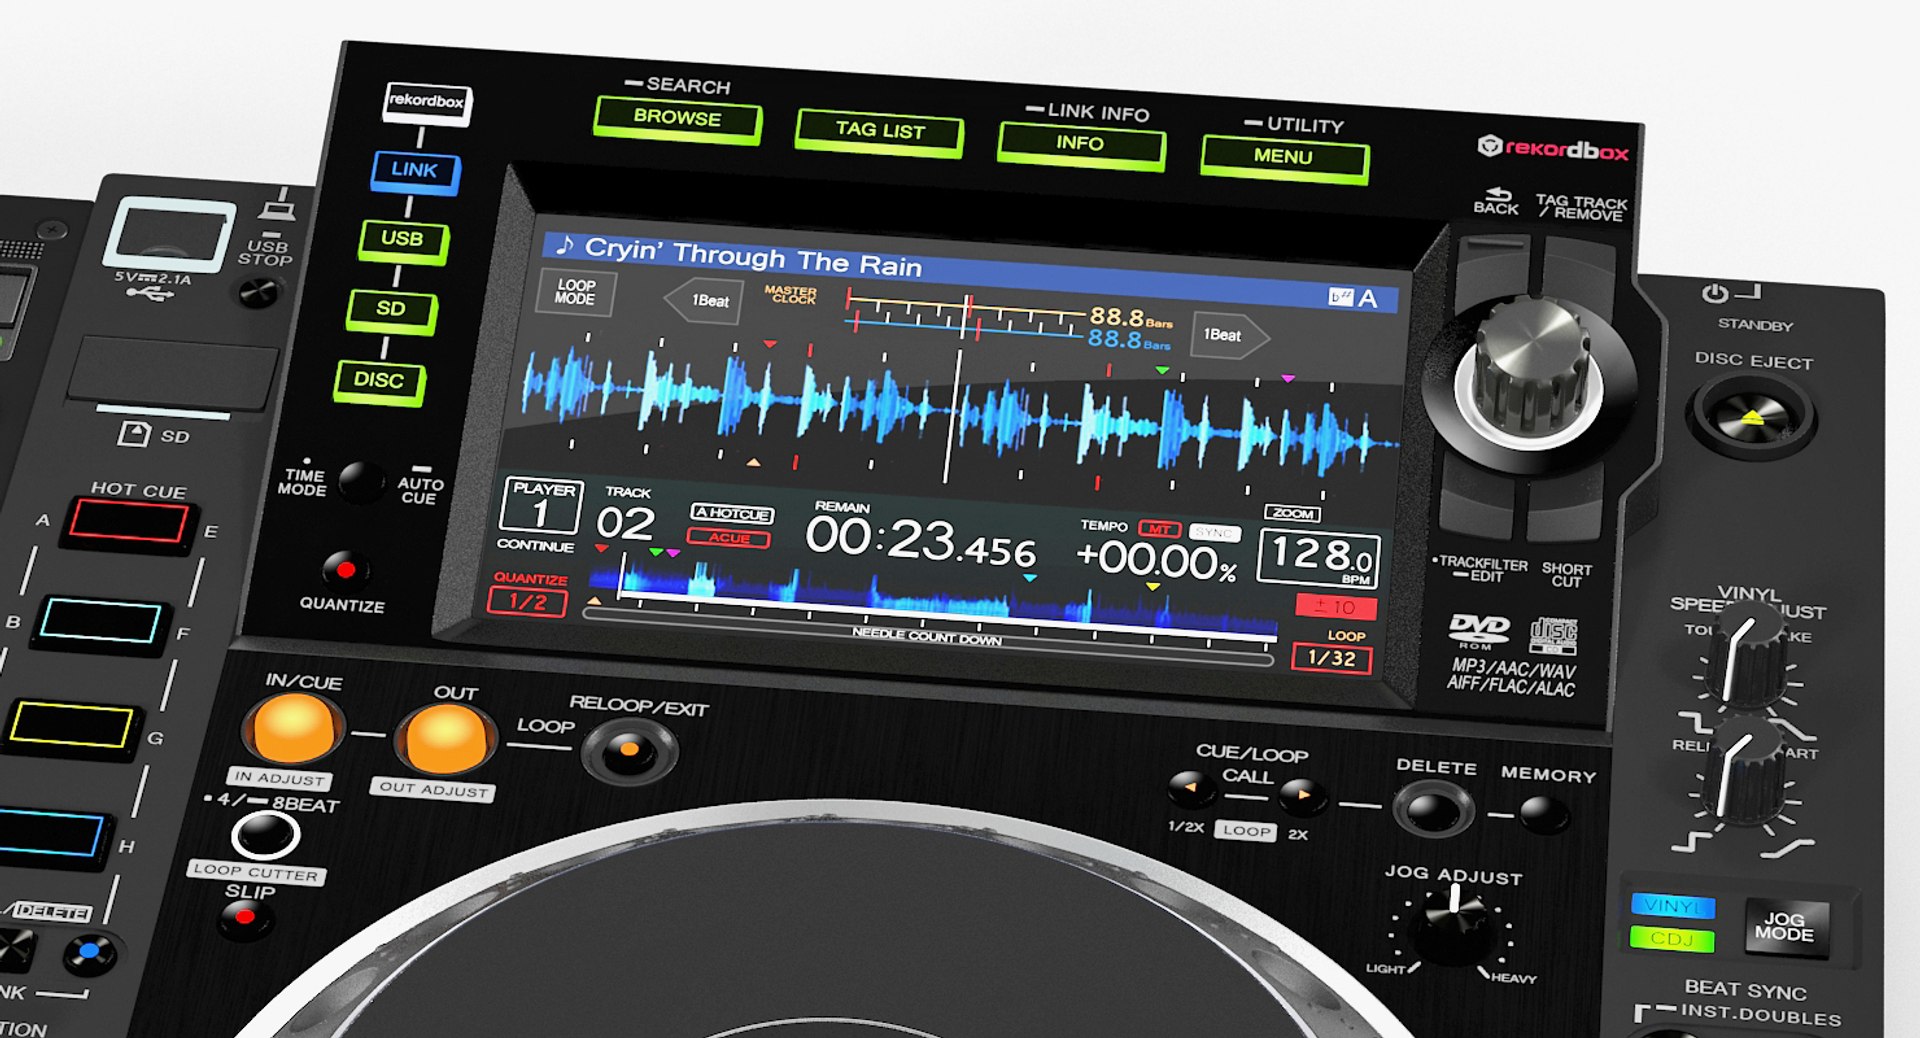1920x1038 pixels.
Task: Select the DISC source button
Action: tap(379, 382)
